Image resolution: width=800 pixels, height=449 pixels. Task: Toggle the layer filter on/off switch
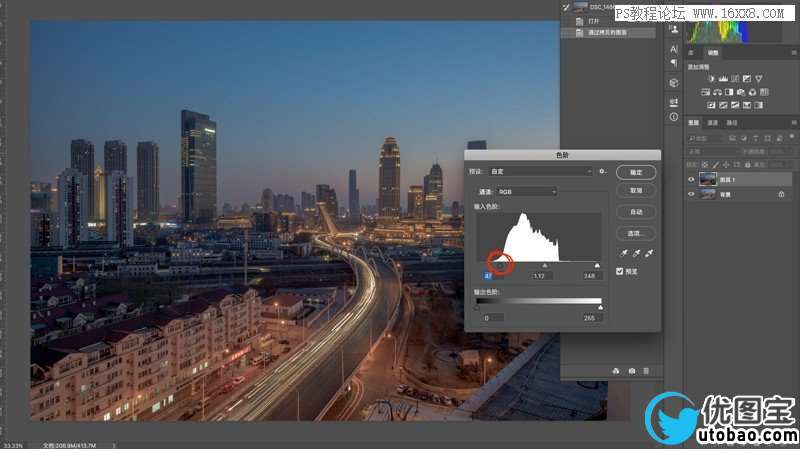(792, 138)
